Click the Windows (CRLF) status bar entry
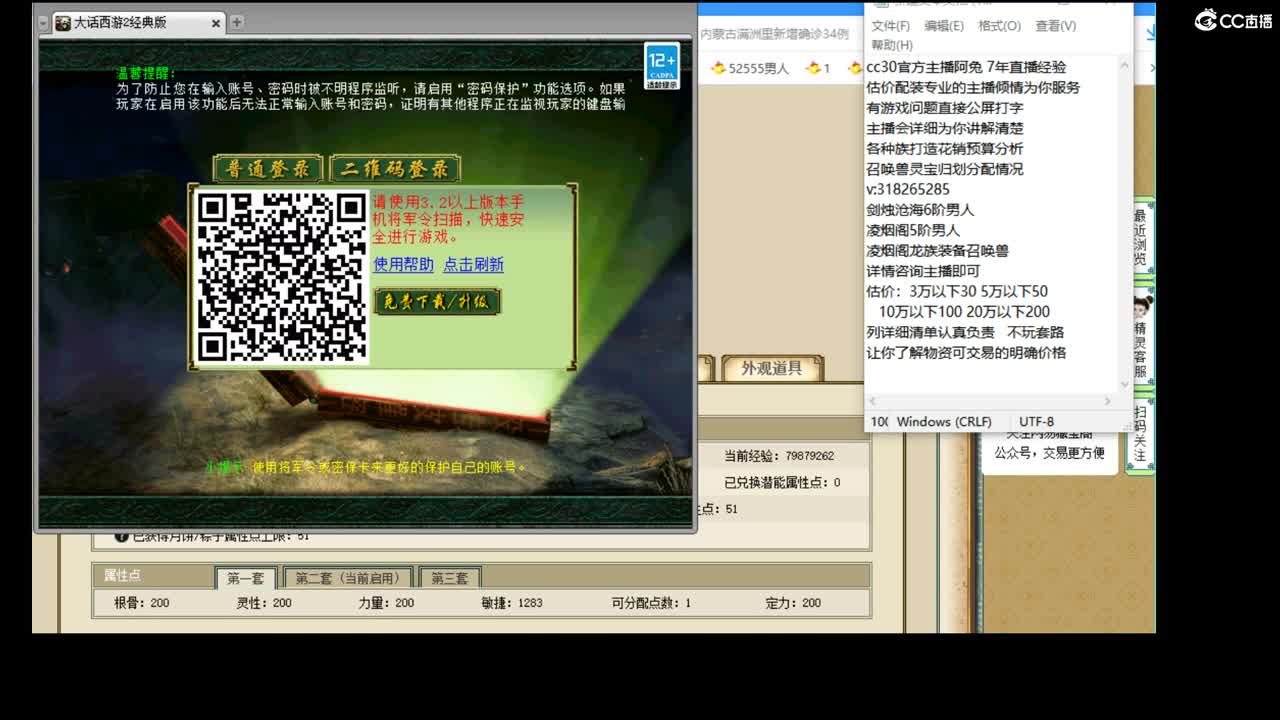Image resolution: width=1280 pixels, height=720 pixels. [x=944, y=422]
